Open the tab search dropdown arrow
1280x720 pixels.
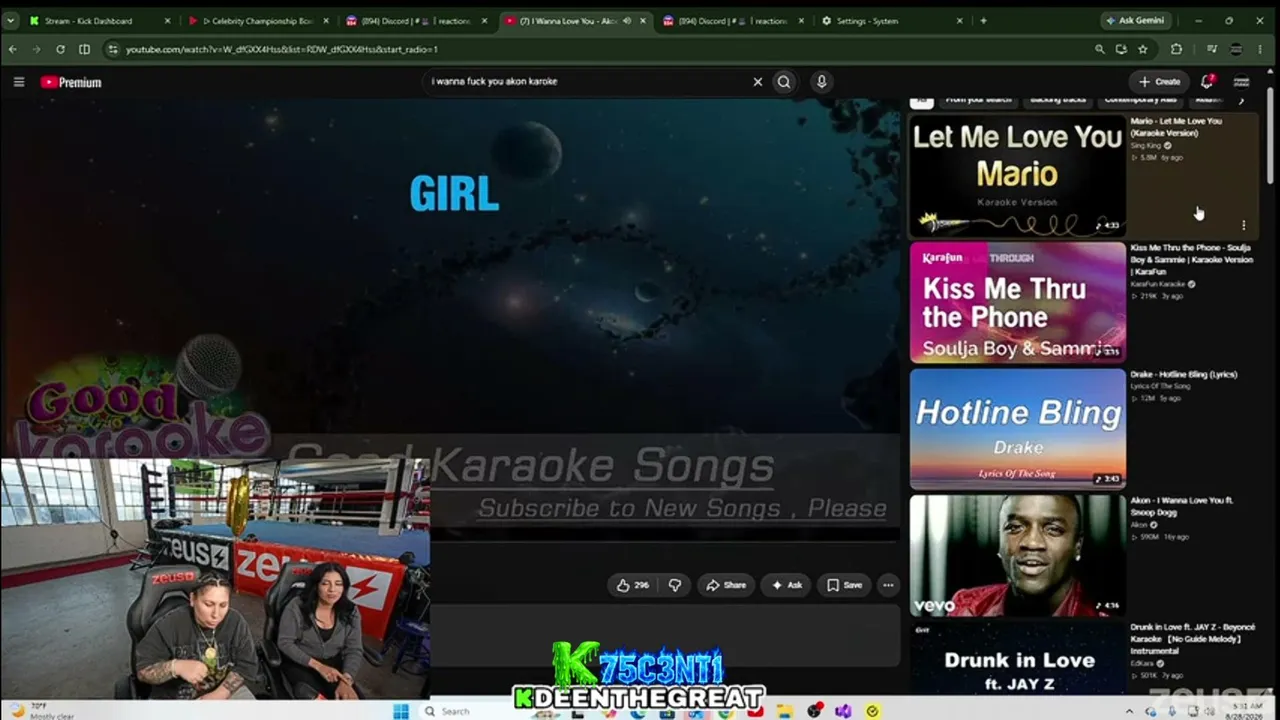[10, 21]
